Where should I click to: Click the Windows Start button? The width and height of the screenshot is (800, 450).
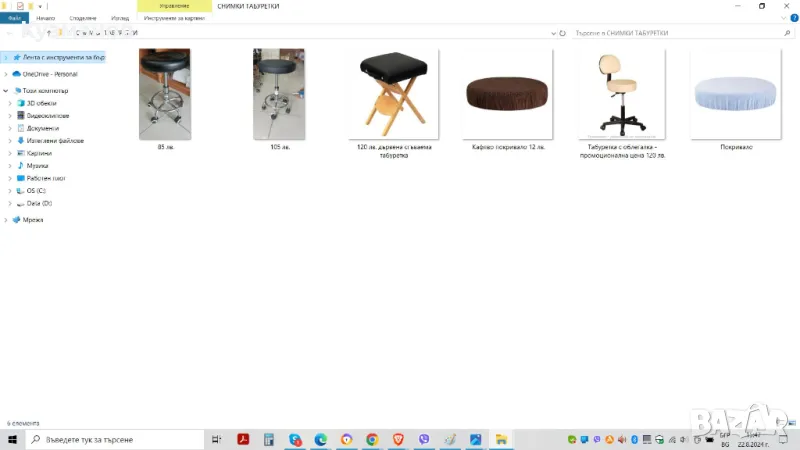[12, 439]
